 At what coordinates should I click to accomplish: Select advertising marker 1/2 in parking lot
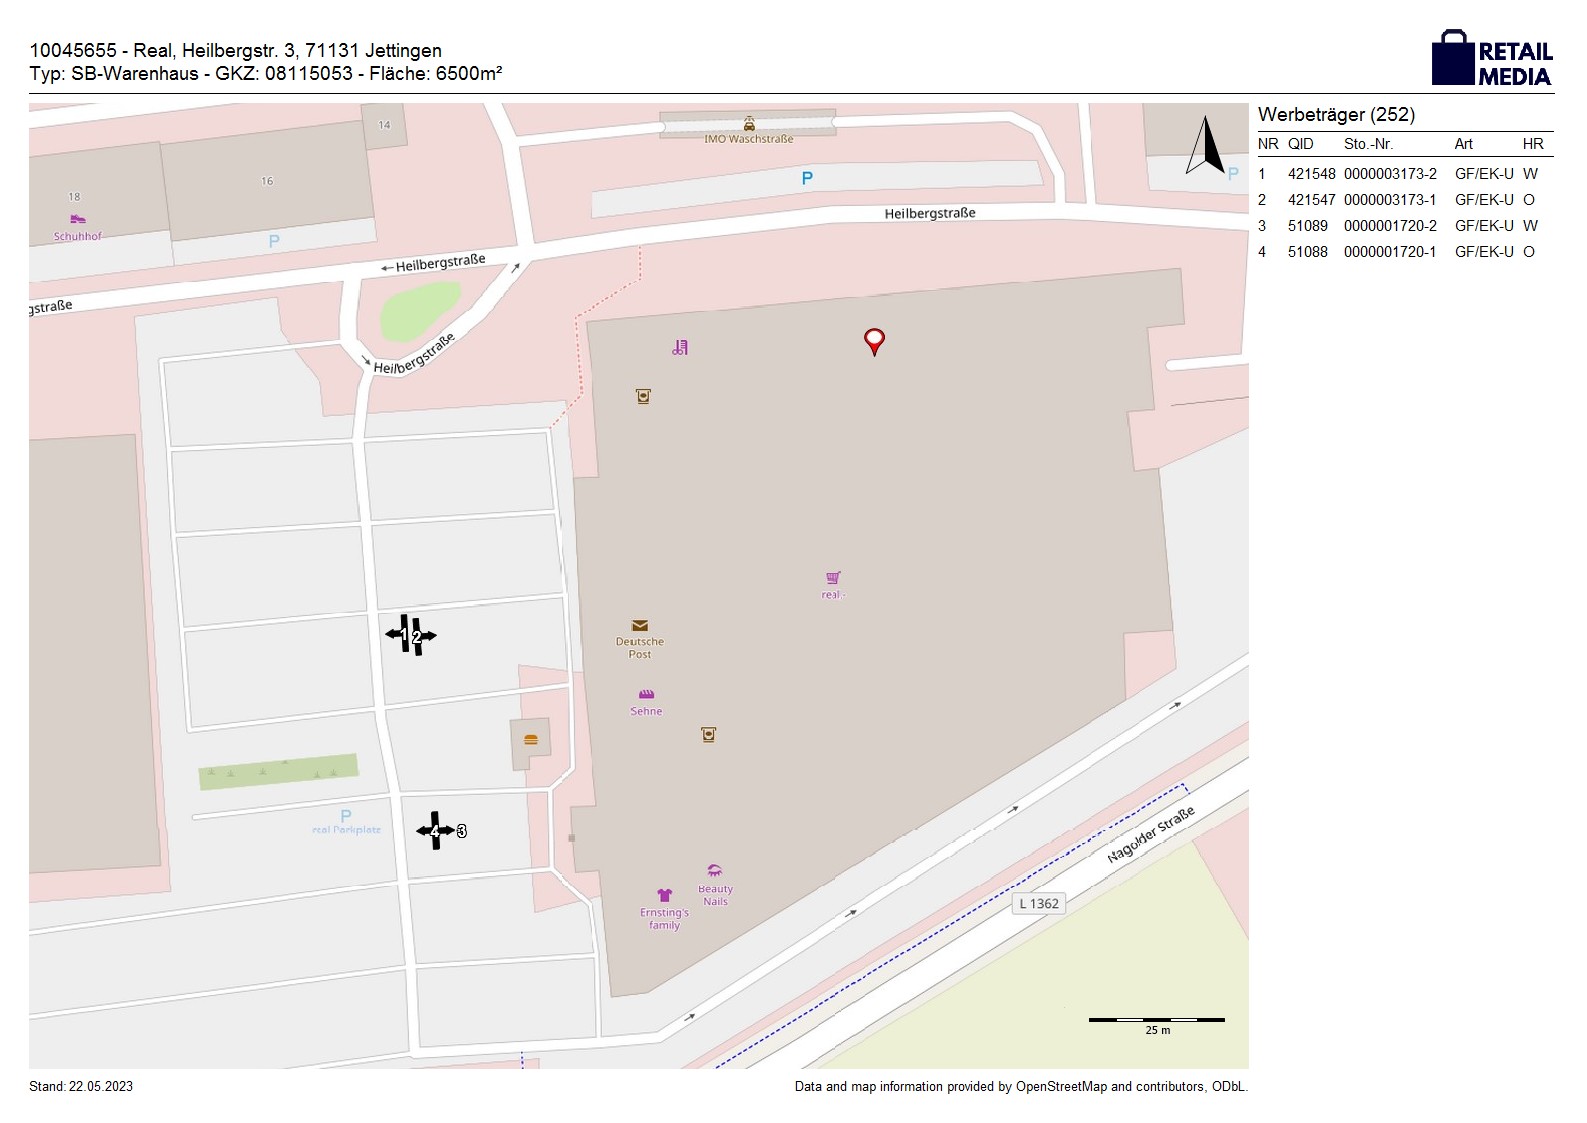(x=411, y=635)
